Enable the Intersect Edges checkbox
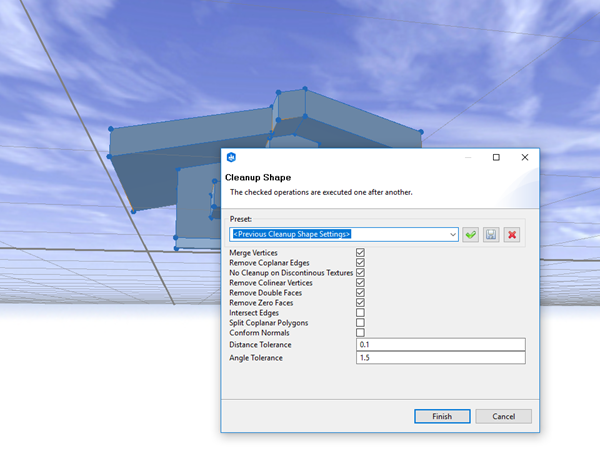Image resolution: width=600 pixels, height=470 pixels. click(361, 313)
